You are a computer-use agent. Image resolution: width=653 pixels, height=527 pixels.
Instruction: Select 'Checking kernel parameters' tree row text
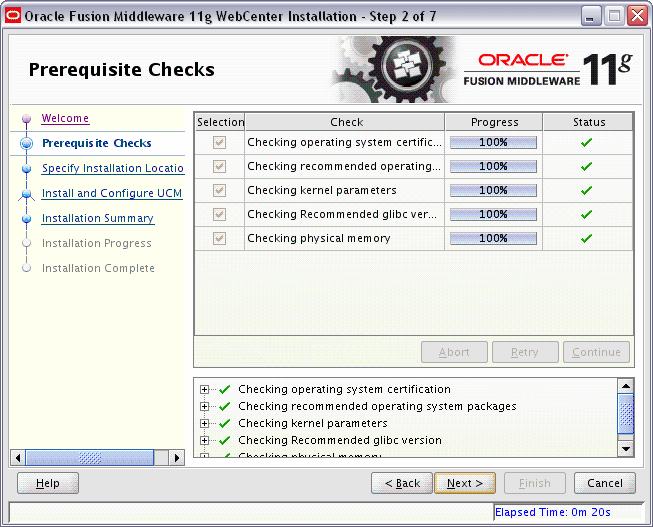(x=313, y=423)
